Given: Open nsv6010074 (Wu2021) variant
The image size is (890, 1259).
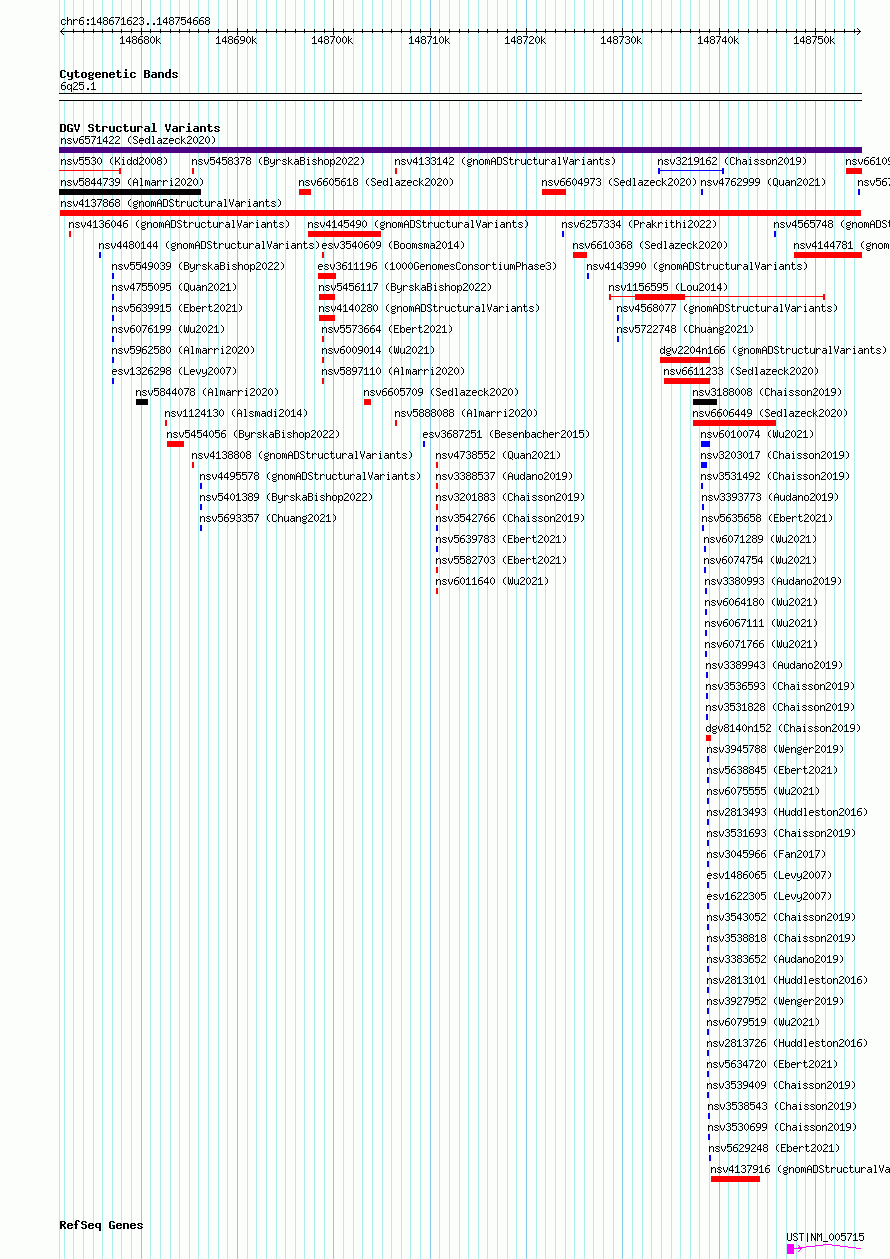Looking at the screenshot, I should [757, 434].
